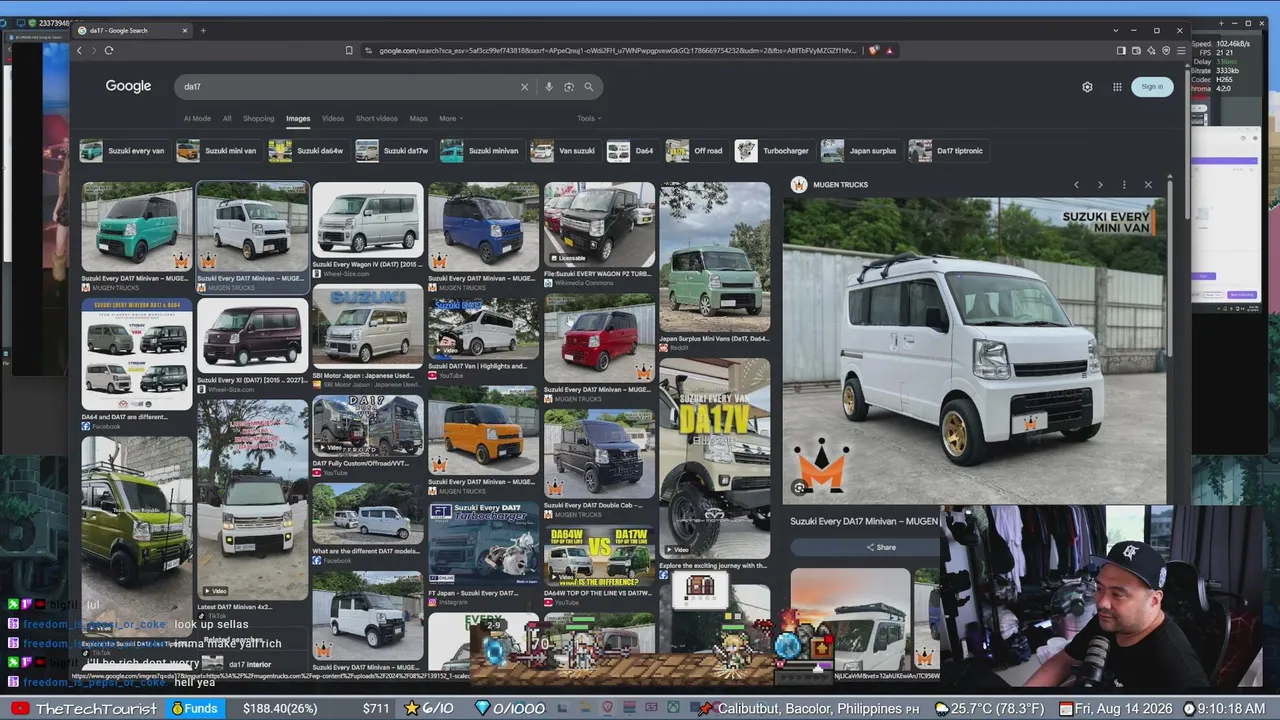Open the teal Suzuki Every DA17 thumbnail
Viewport: 1280px width, 720px height.
[137, 227]
